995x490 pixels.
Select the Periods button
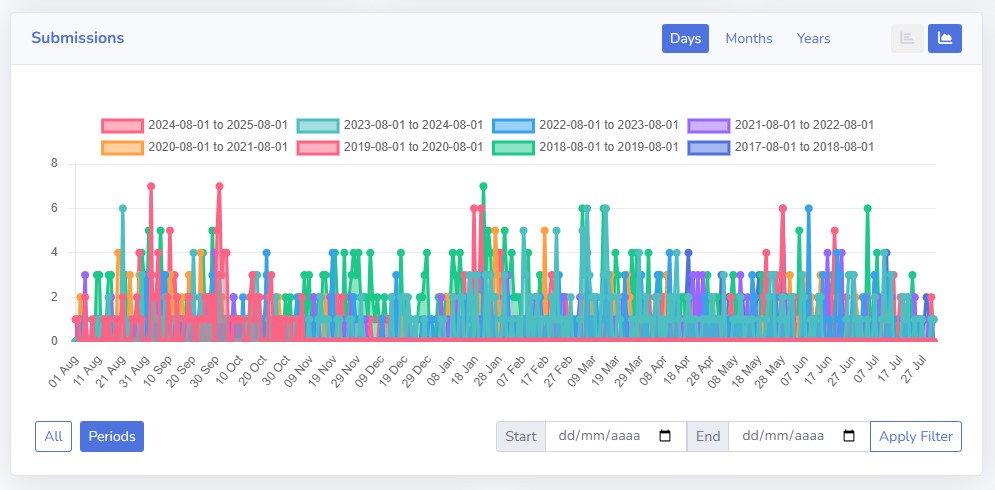pyautogui.click(x=112, y=437)
